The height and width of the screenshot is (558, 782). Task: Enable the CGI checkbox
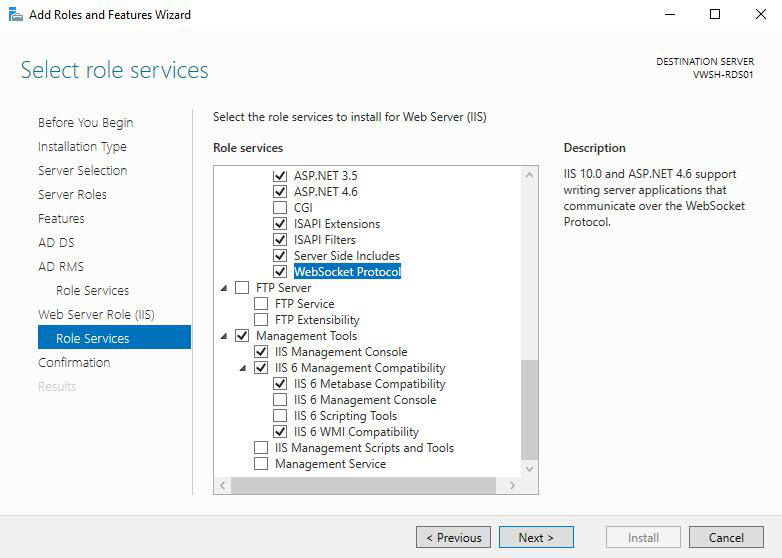pos(280,207)
